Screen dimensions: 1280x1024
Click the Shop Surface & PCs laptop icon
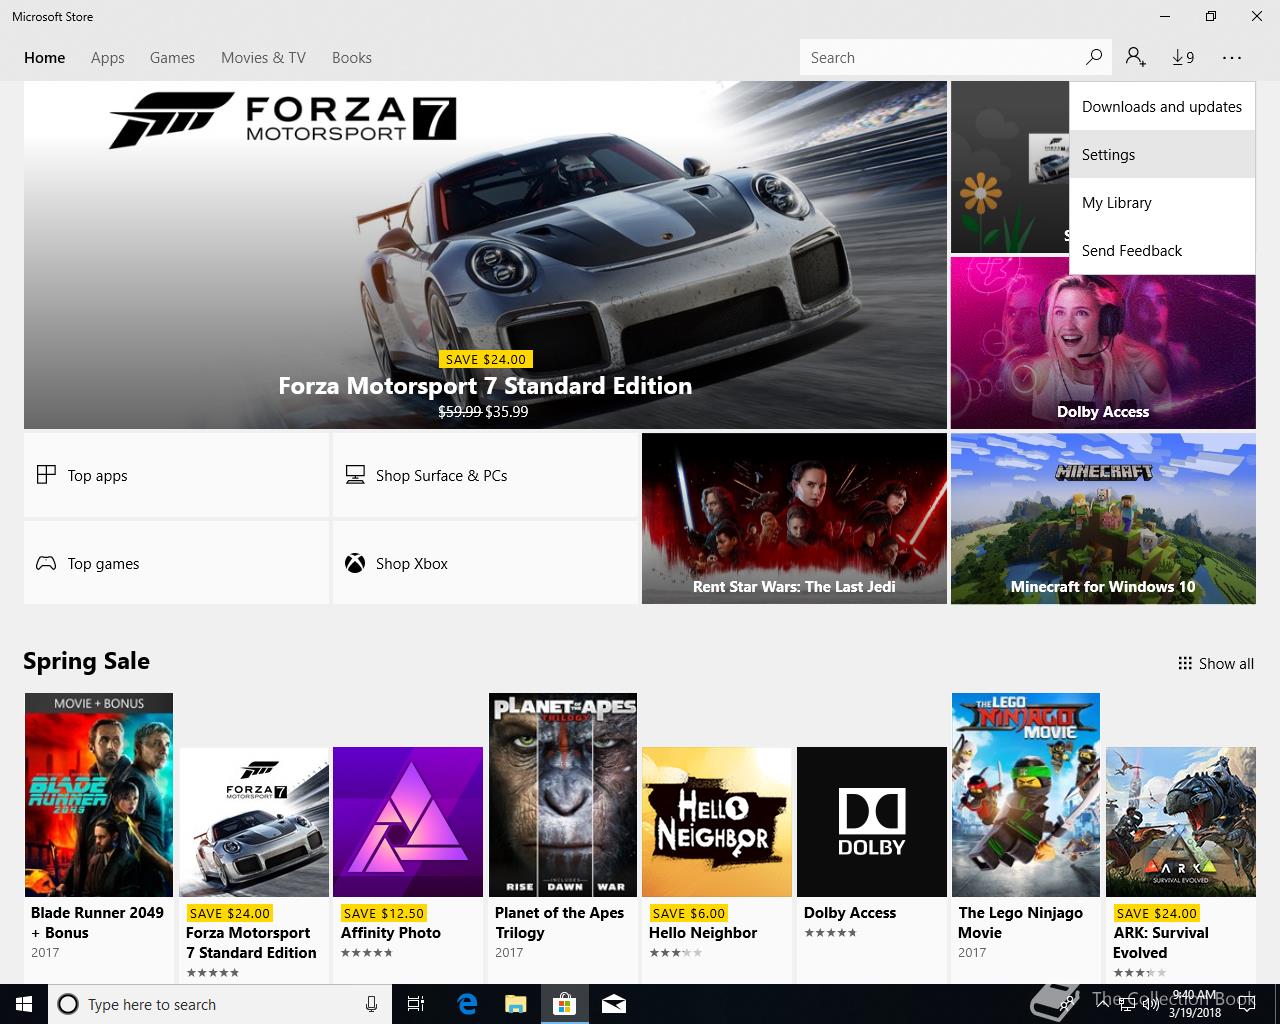(x=355, y=475)
